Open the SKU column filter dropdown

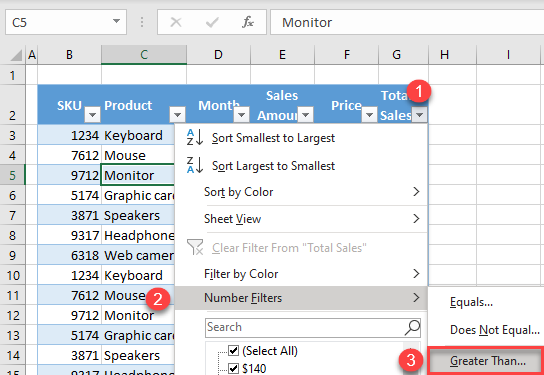point(92,114)
